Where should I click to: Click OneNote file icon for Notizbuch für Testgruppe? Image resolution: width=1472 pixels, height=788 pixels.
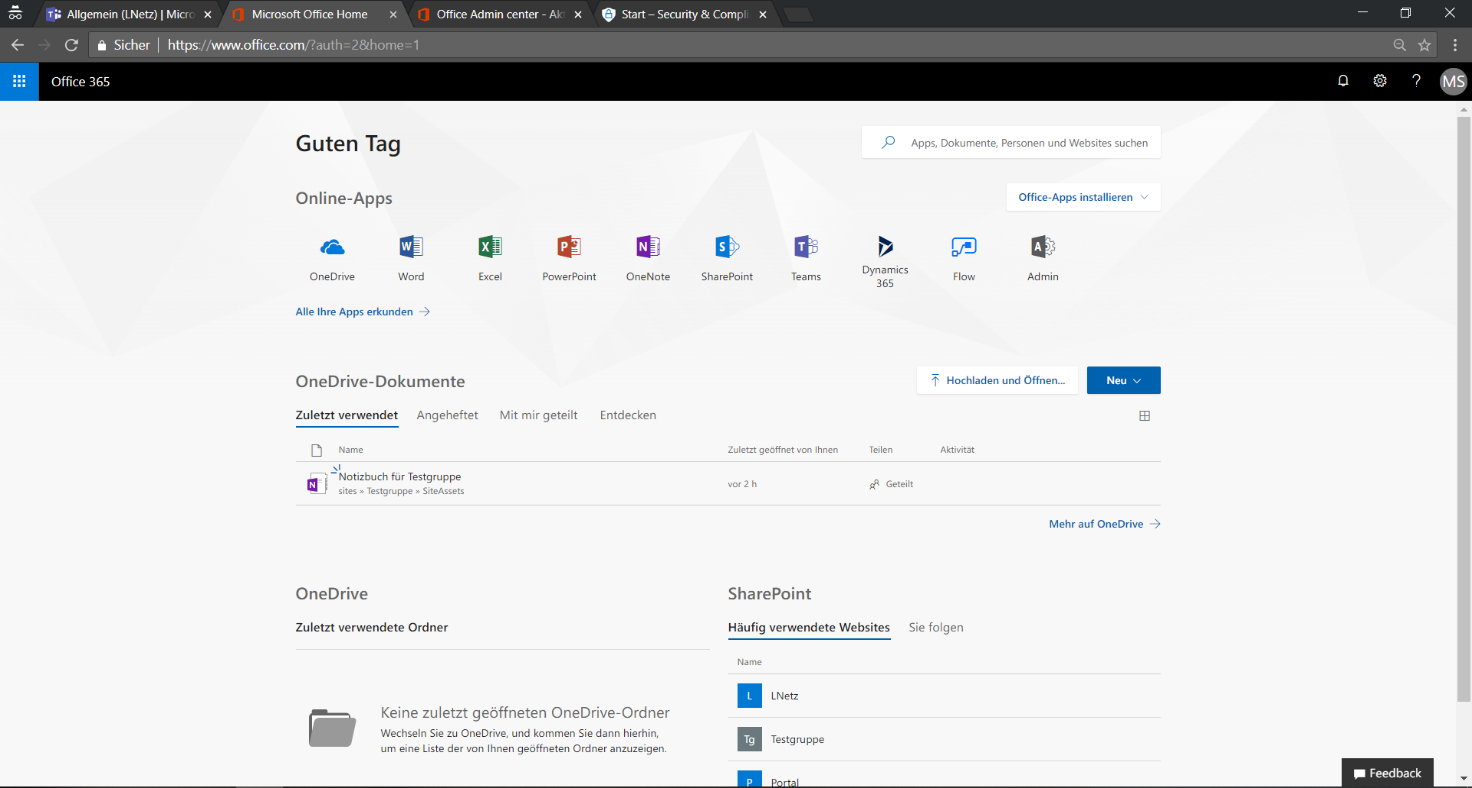pyautogui.click(x=317, y=483)
